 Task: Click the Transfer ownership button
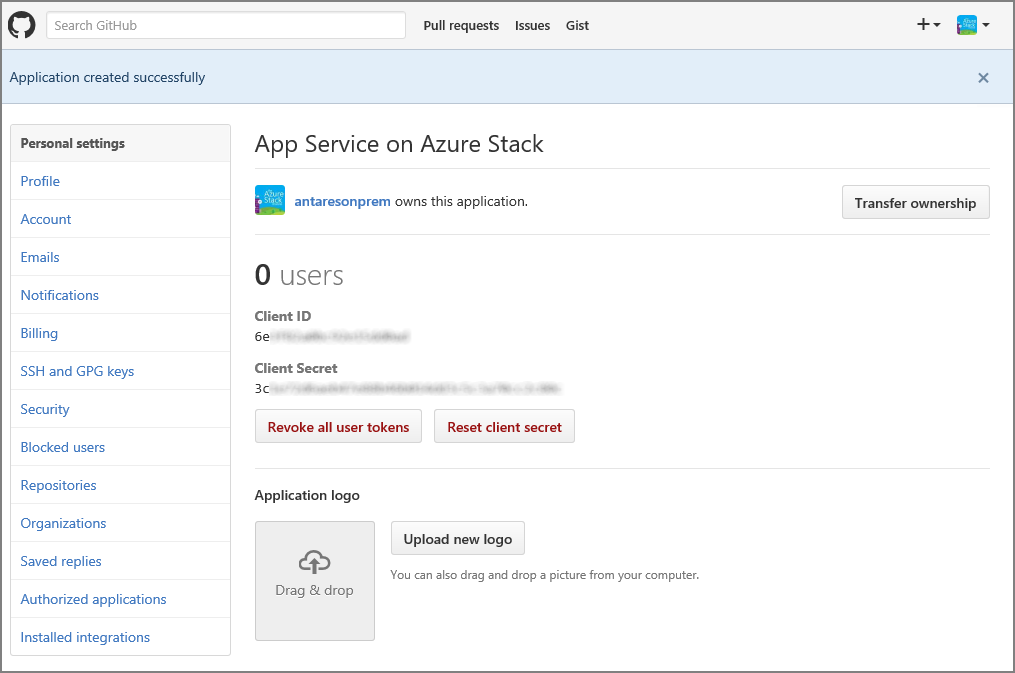pos(915,202)
